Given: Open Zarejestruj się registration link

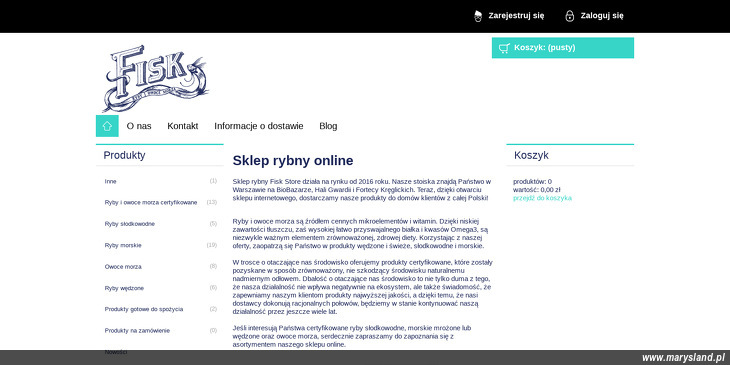Looking at the screenshot, I should pos(516,15).
